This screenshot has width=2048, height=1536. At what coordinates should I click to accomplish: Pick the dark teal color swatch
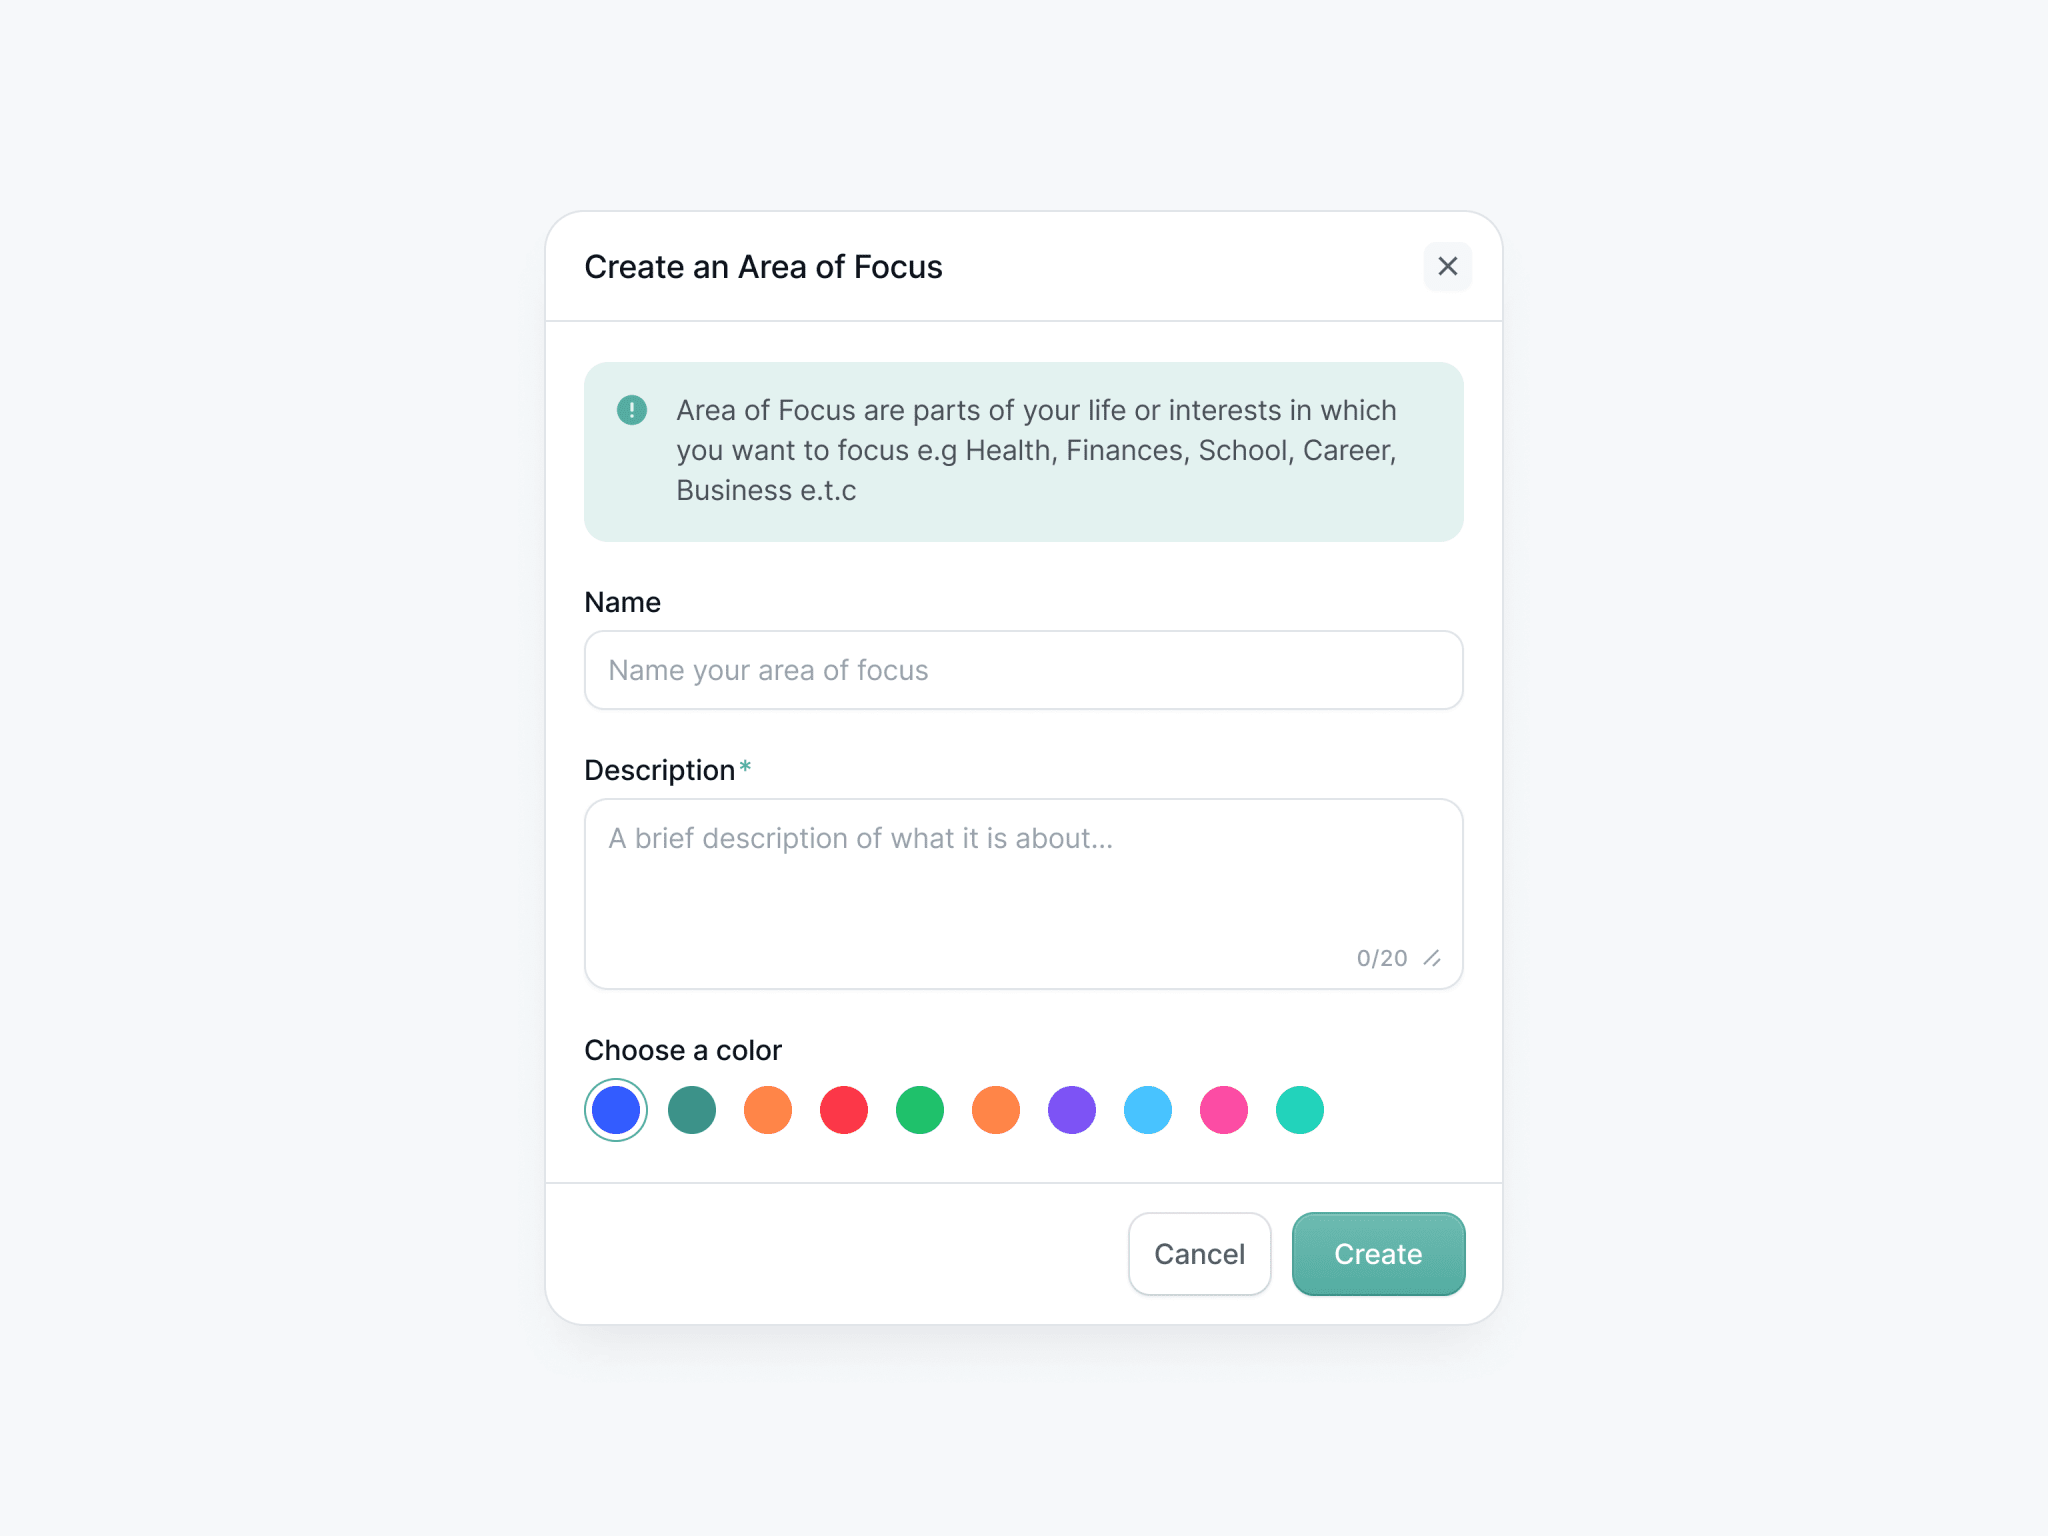692,1110
